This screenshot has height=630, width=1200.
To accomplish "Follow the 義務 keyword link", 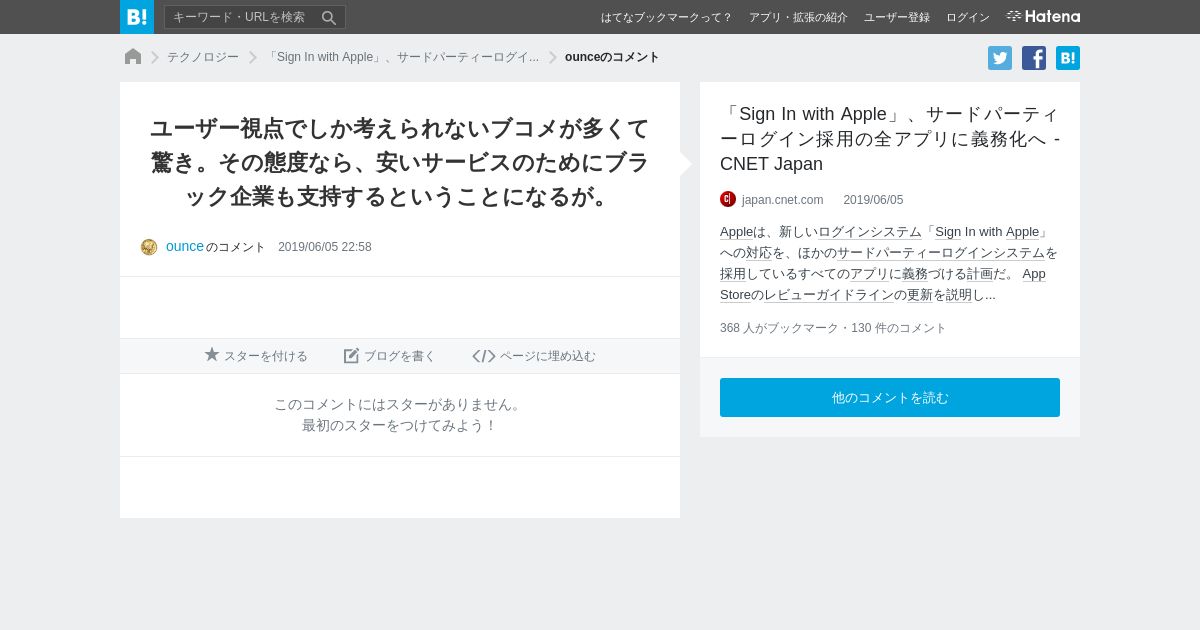I will 915,274.
